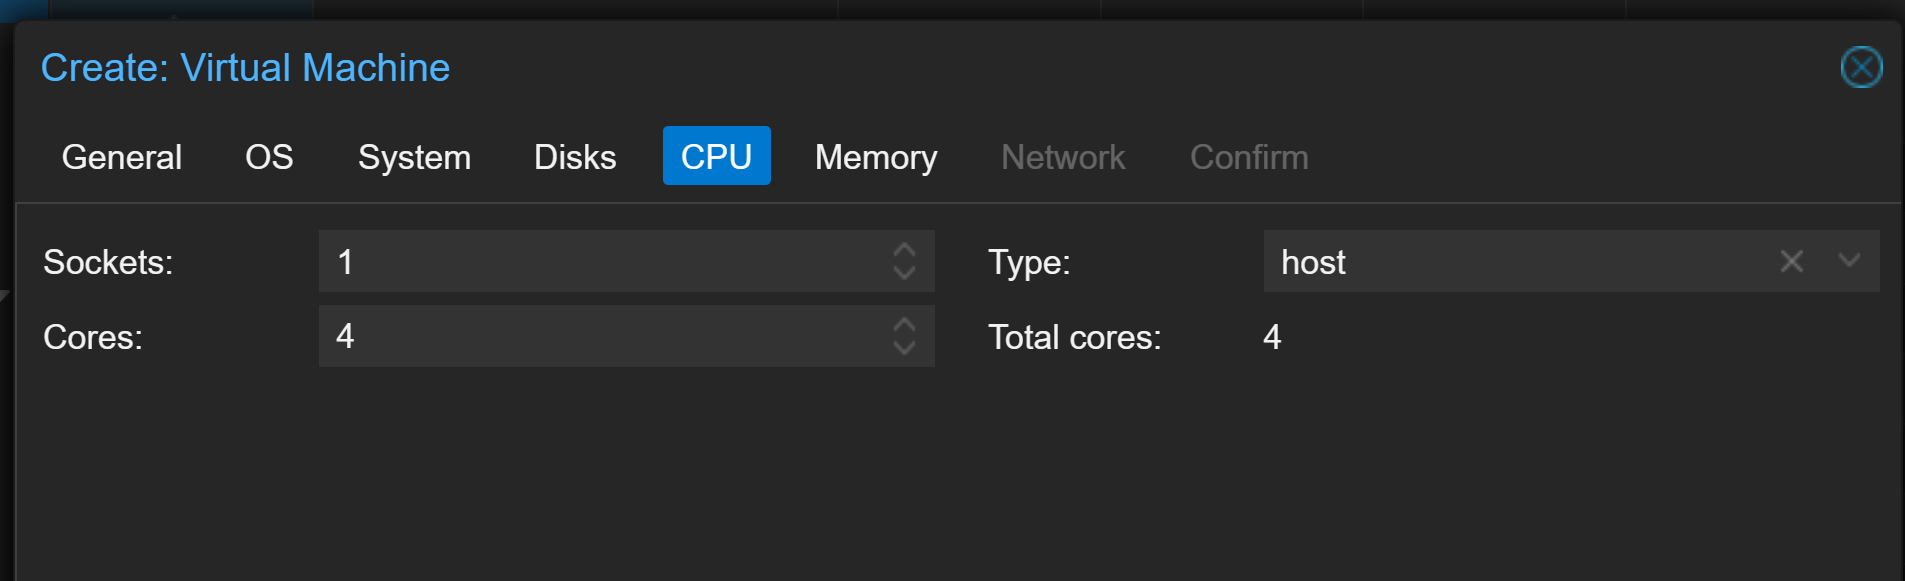Switch to the General tab
Viewport: 1905px width, 581px height.
click(122, 157)
